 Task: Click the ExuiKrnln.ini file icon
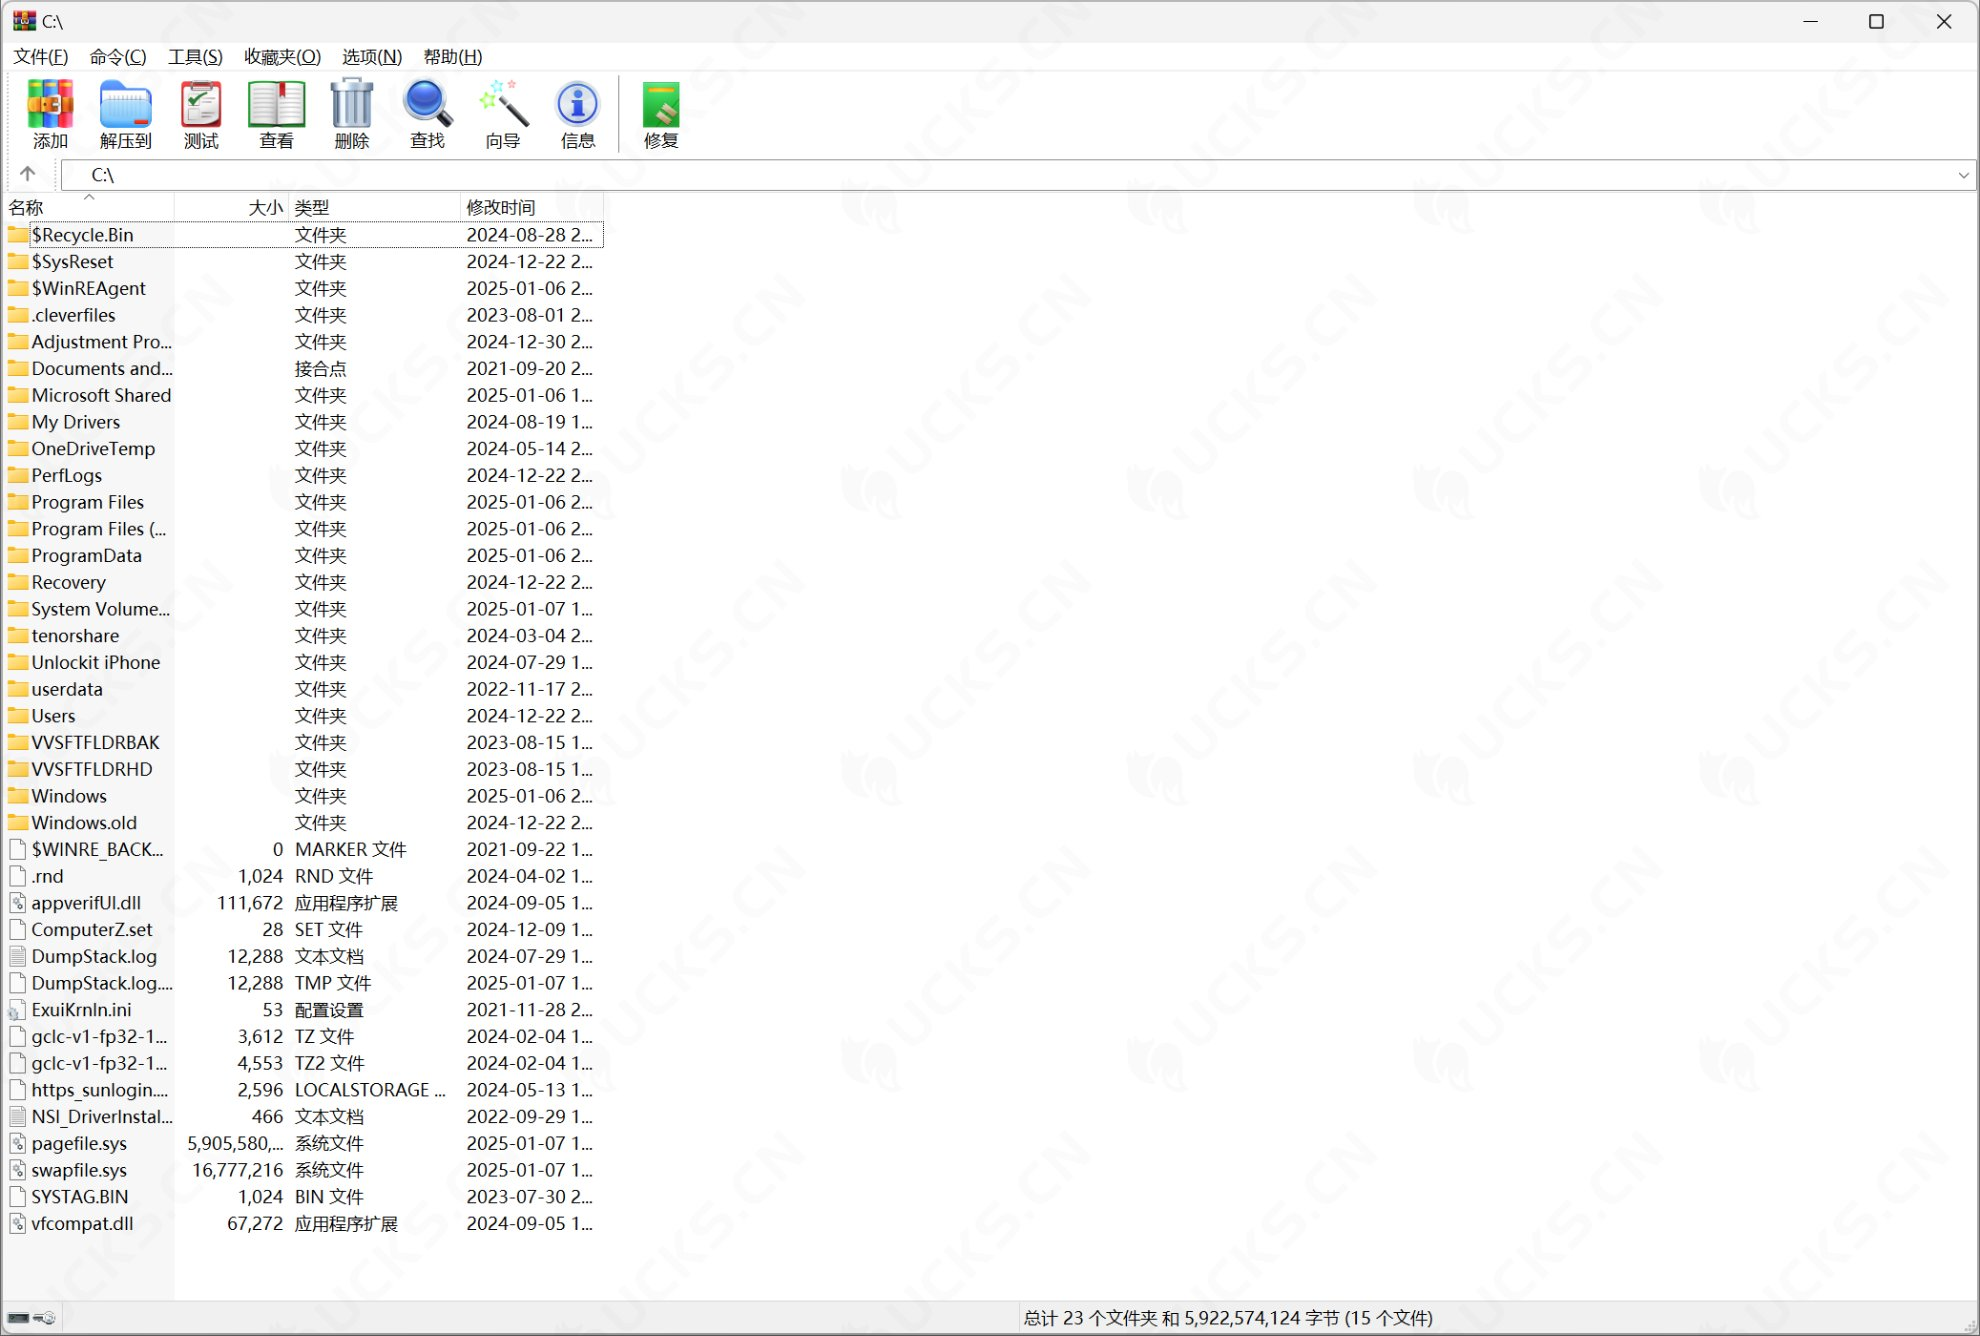[18, 1010]
